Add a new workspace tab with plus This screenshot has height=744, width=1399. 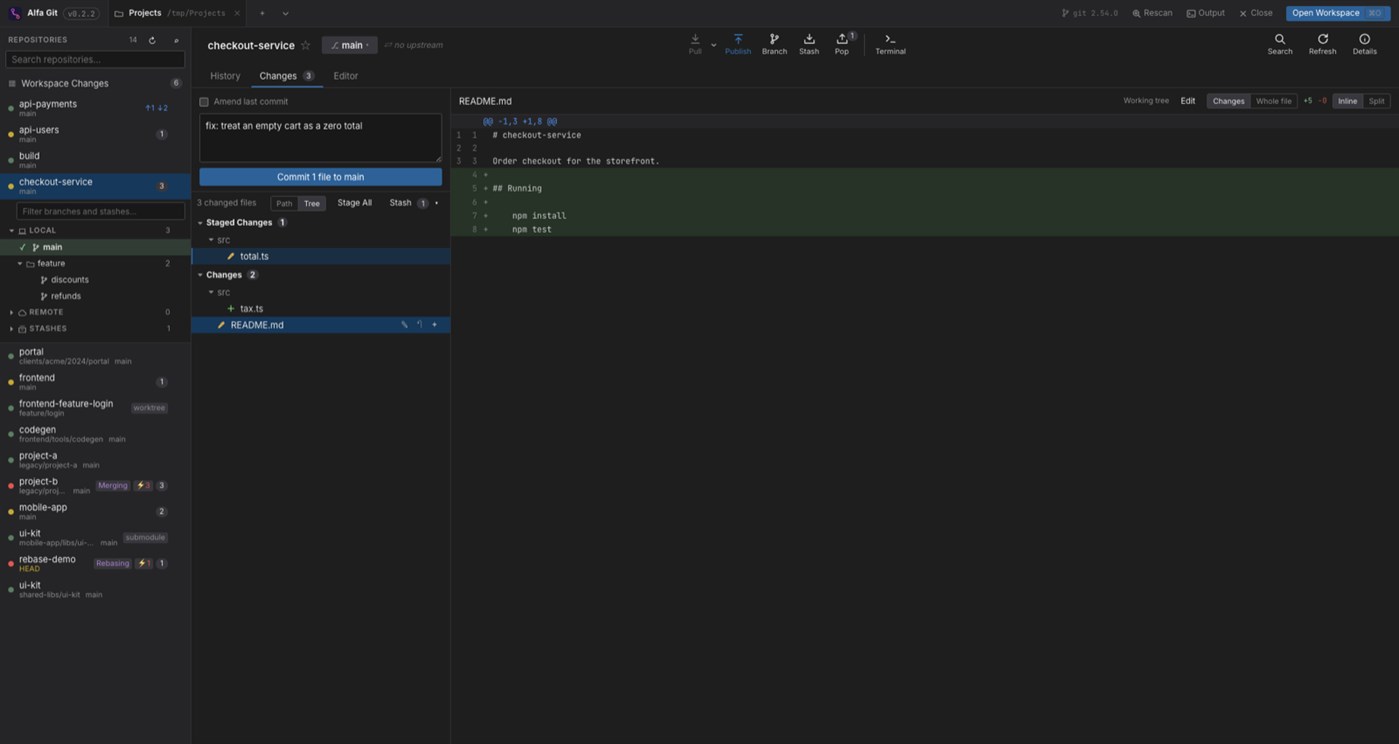262,13
